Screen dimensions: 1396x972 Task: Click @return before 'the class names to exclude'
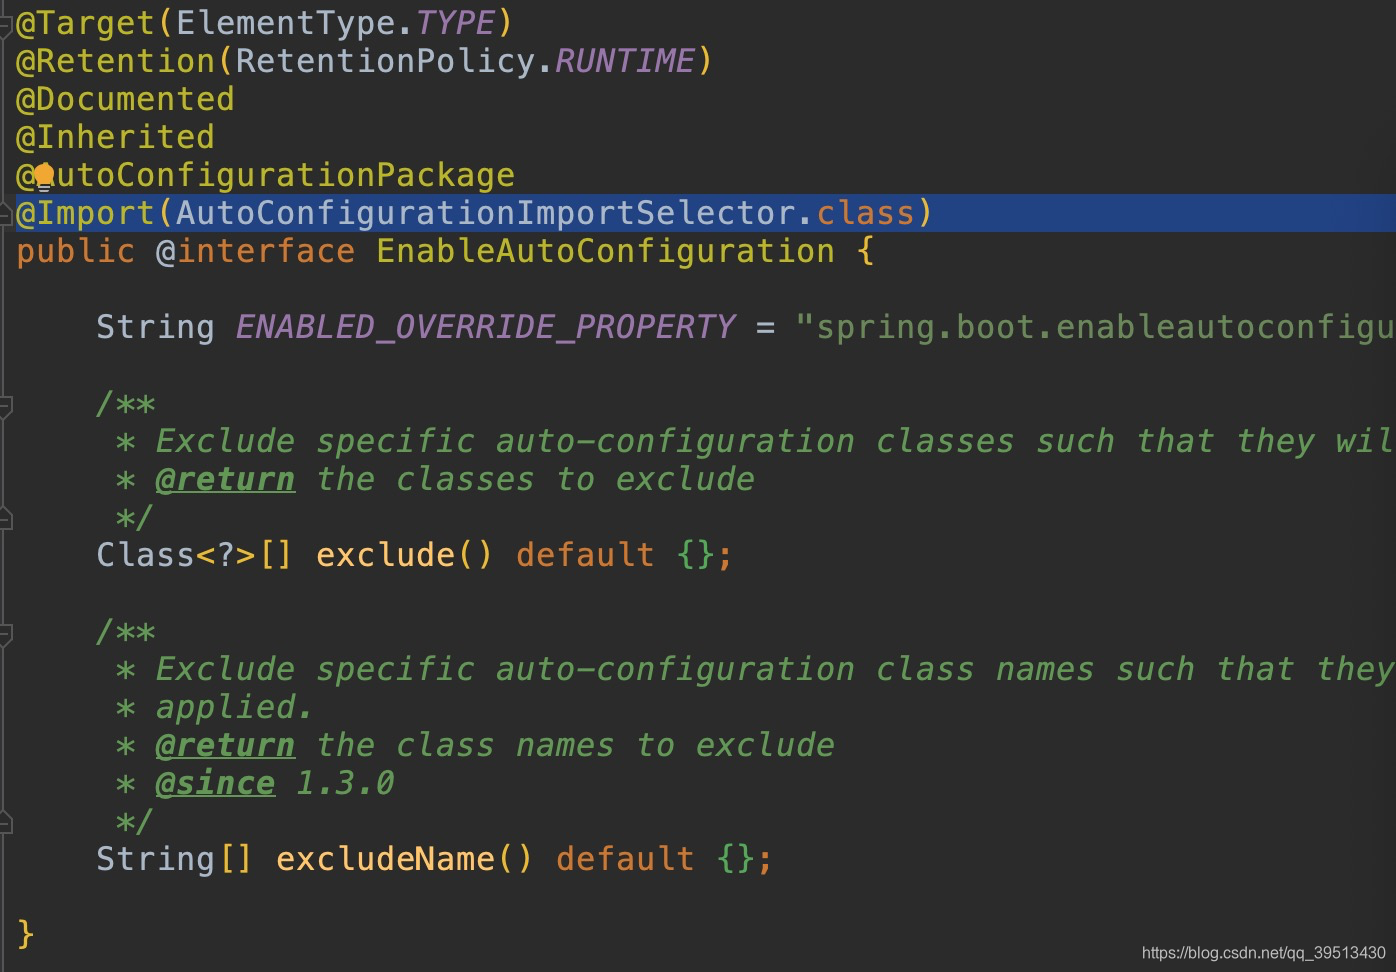pos(225,745)
